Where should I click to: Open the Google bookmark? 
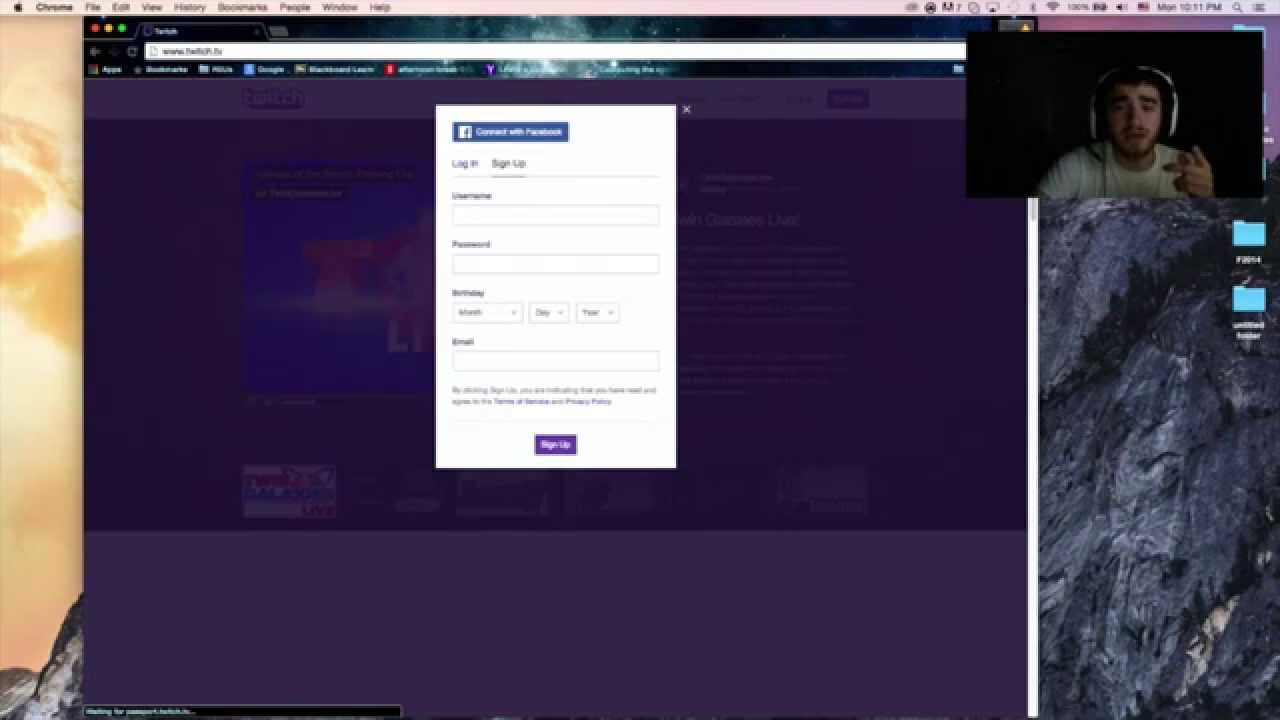[264, 70]
